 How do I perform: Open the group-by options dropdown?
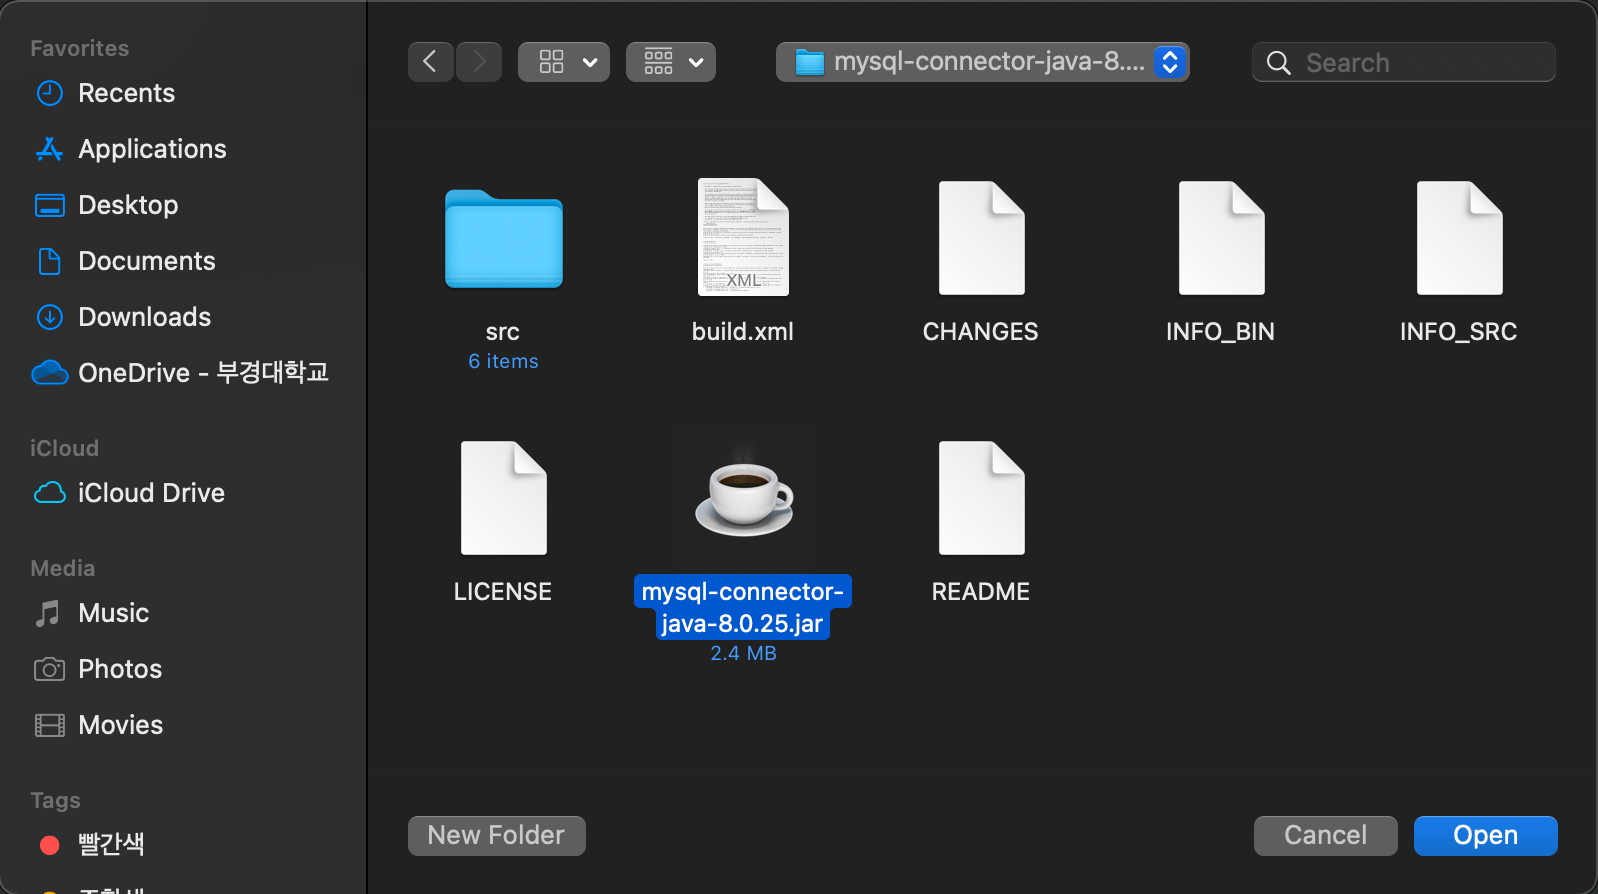pyautogui.click(x=671, y=62)
